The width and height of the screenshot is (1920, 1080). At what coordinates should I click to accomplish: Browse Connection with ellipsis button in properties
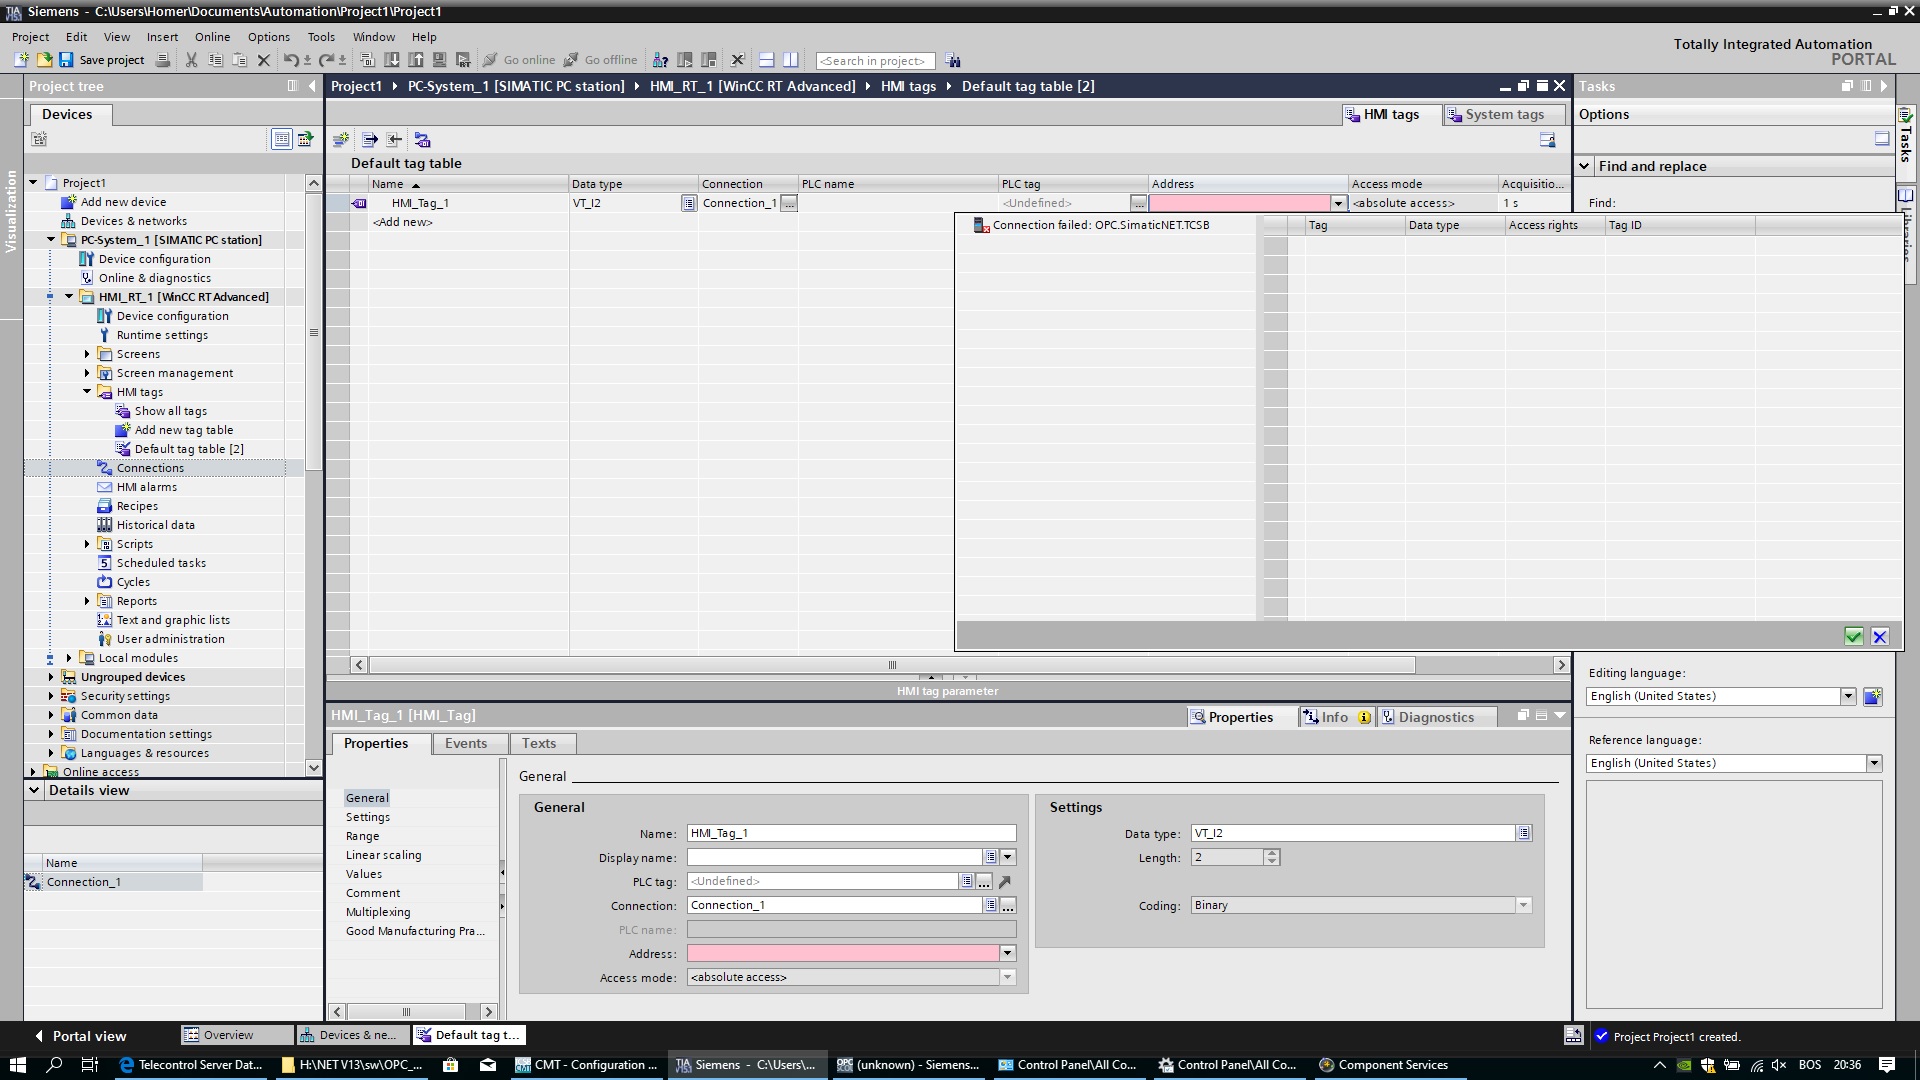coord(1008,905)
